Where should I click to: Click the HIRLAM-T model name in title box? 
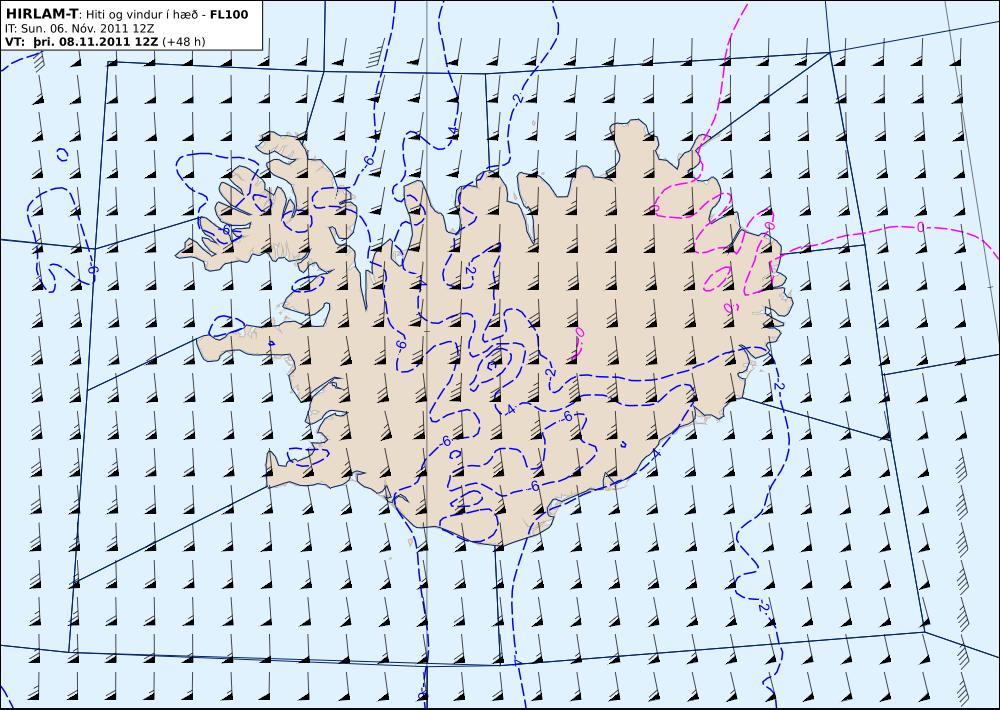(41, 14)
